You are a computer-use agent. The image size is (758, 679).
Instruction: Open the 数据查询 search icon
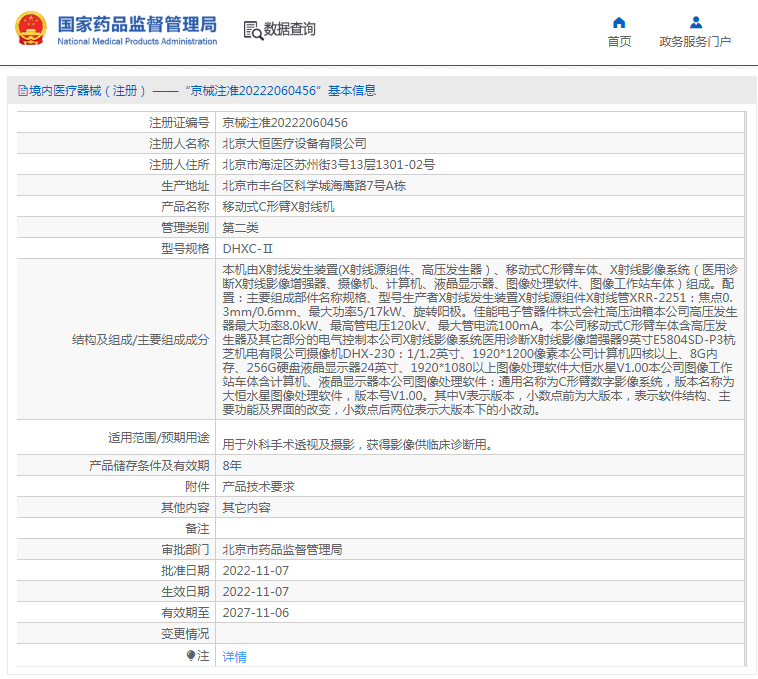click(253, 30)
